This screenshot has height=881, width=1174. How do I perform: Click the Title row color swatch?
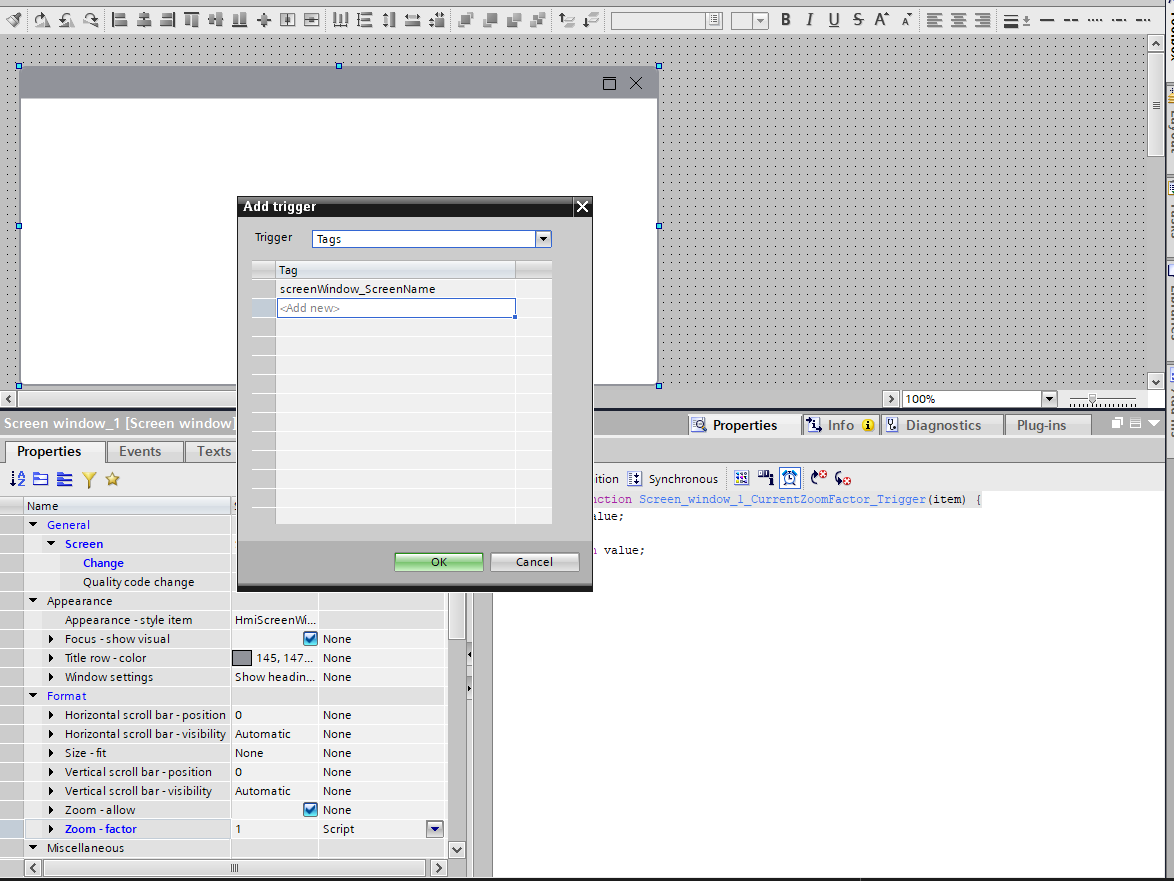point(242,658)
